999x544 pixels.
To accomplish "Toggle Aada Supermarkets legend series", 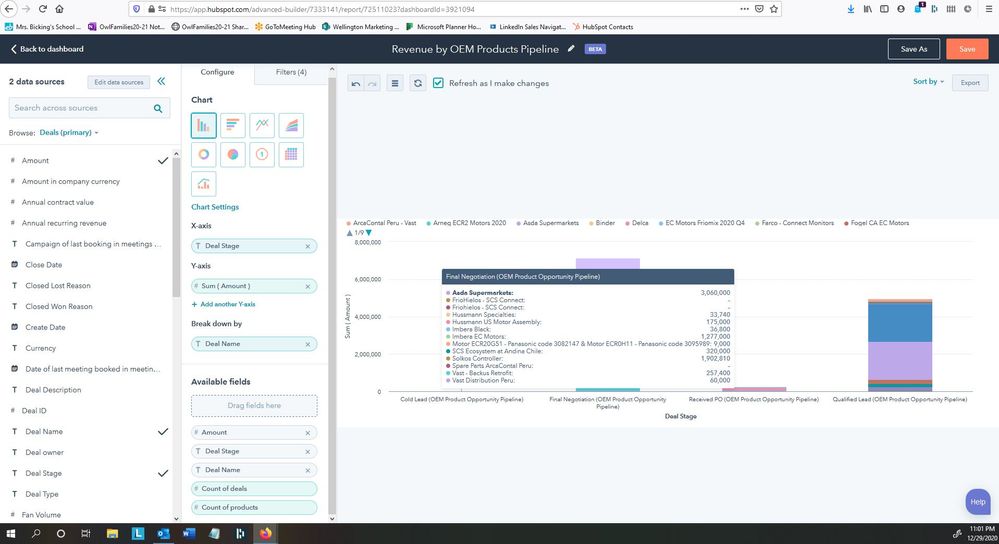I will (547, 223).
